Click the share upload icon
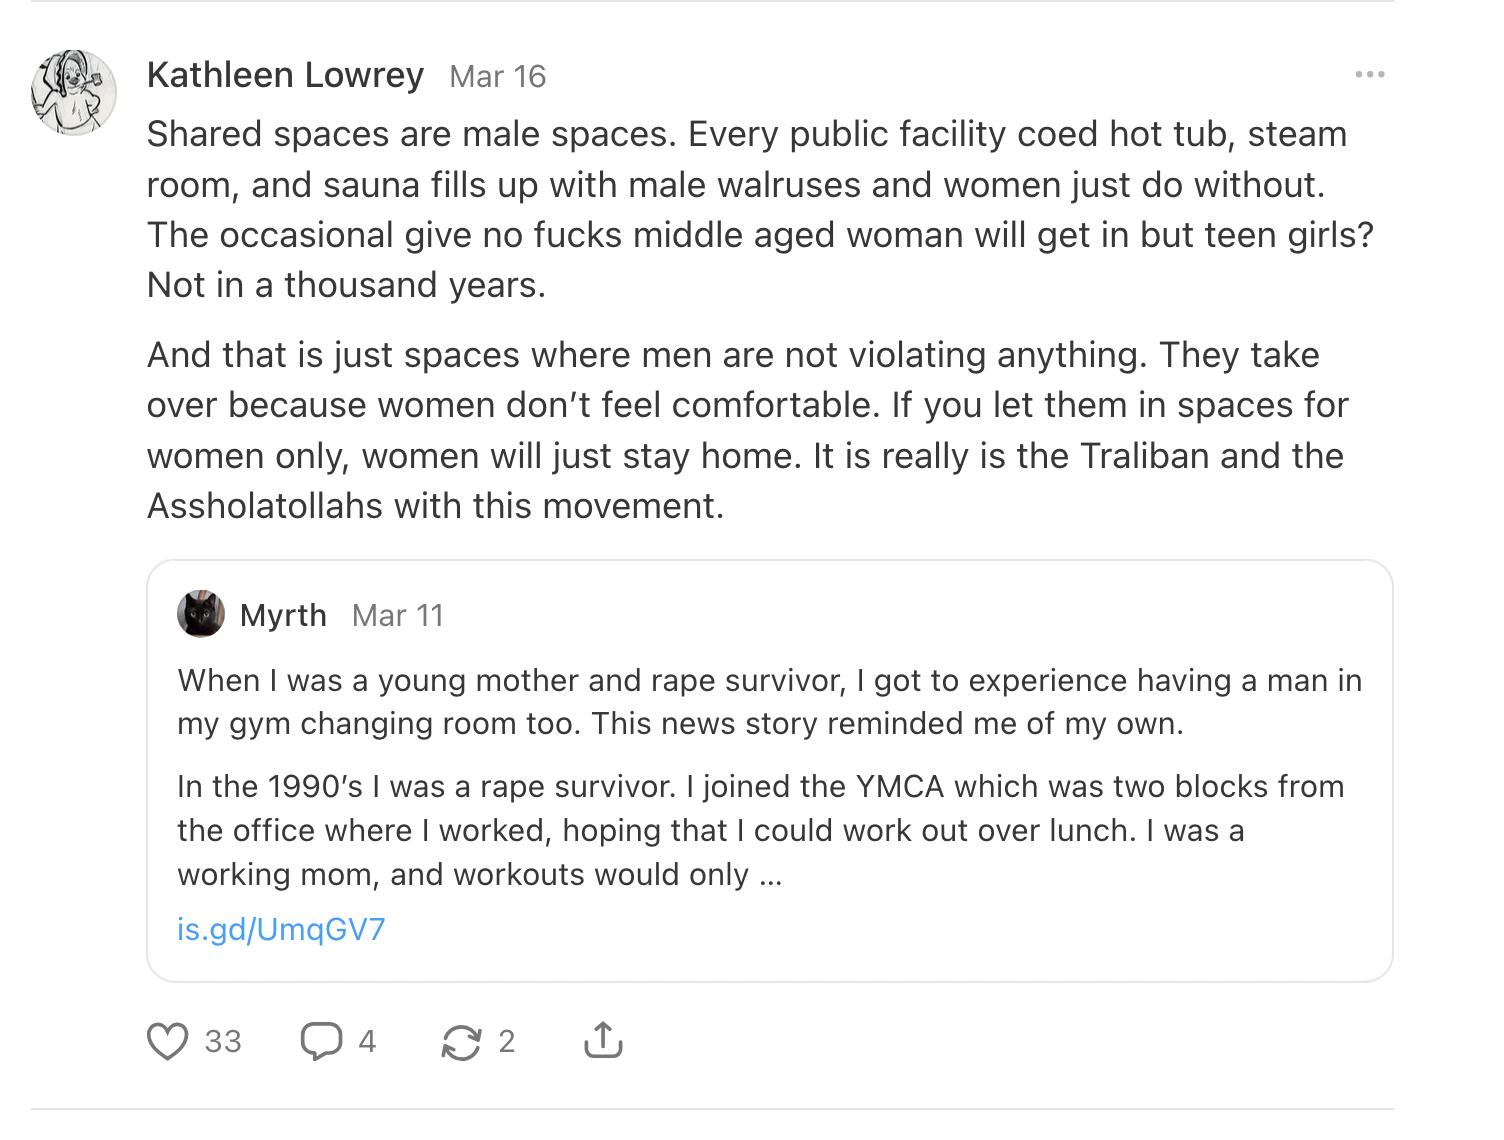This screenshot has height=1140, width=1504. coord(603,1040)
